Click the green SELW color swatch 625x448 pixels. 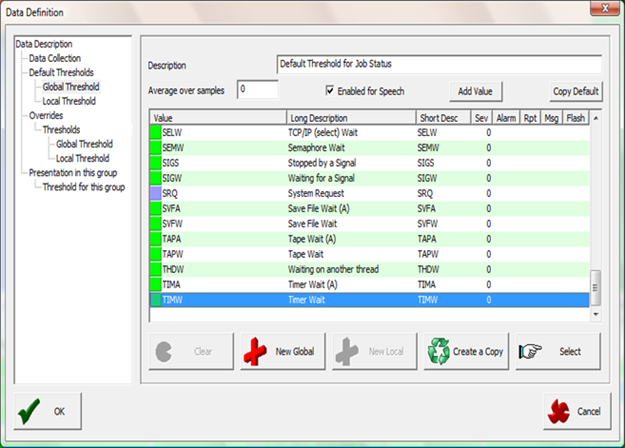point(154,132)
